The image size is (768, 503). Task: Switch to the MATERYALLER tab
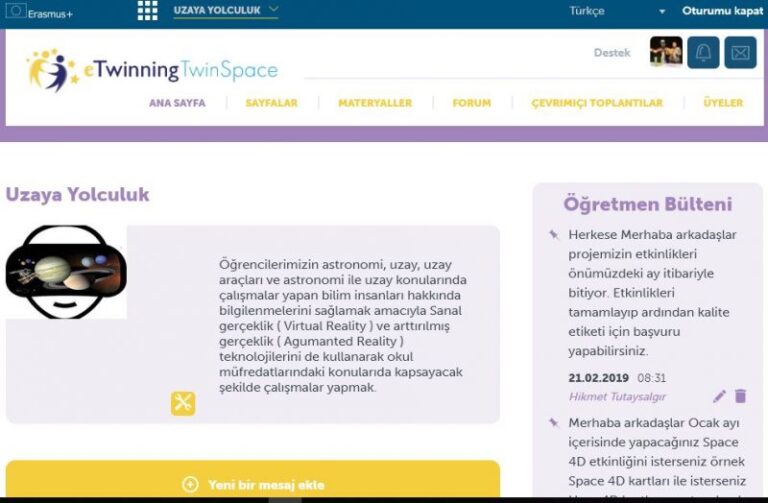click(x=375, y=103)
